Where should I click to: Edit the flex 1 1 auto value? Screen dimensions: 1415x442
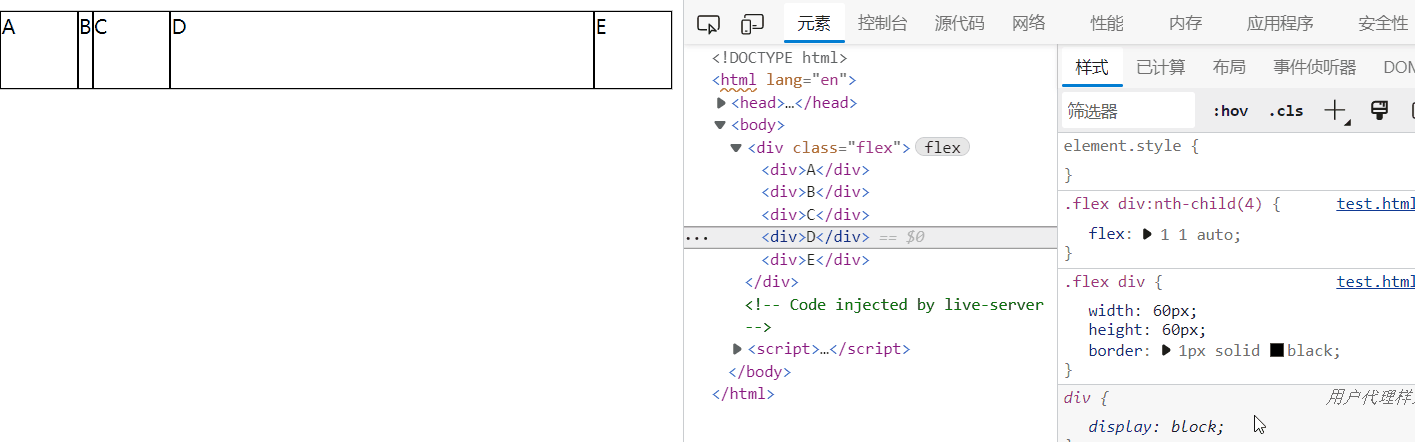1200,235
